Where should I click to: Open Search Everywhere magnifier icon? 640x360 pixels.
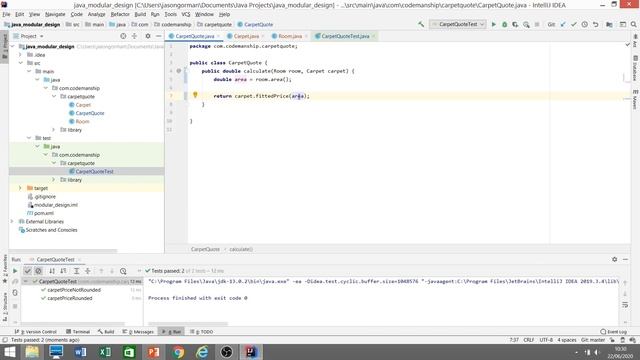[633, 24]
